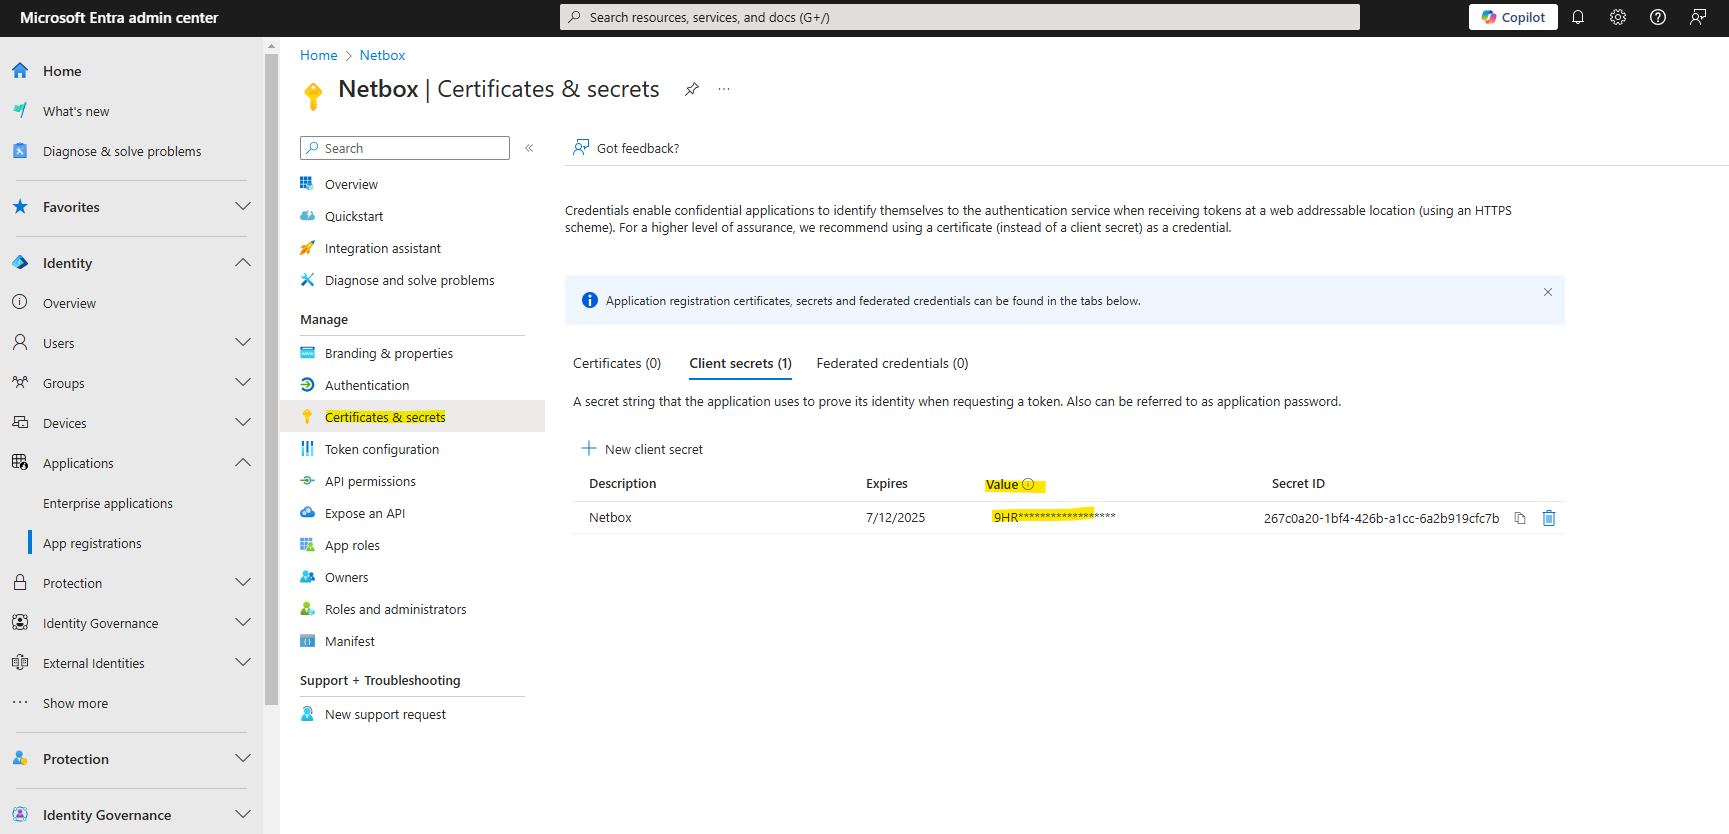This screenshot has height=834, width=1729.
Task: Switch to the Certificates (0) tab
Action: 617,363
